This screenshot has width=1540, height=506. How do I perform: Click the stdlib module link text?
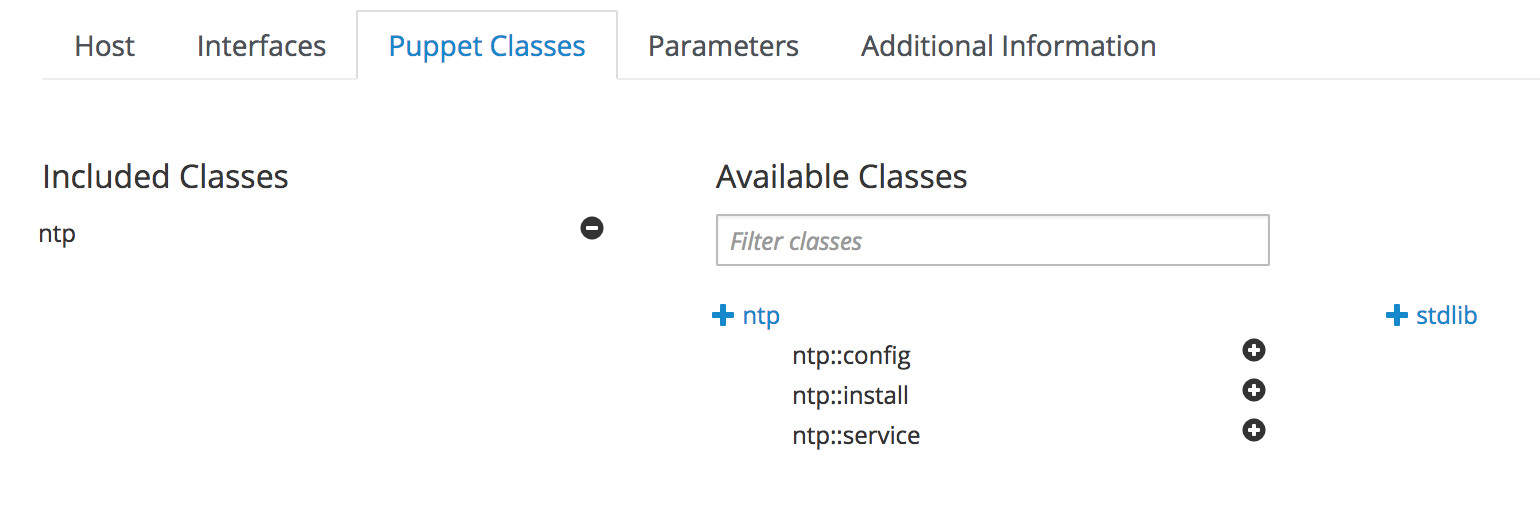(1446, 316)
